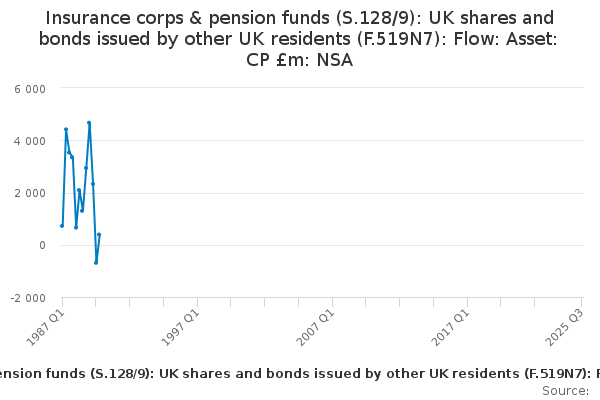Click the 0 y-axis label
600x400 pixels.
(x=42, y=245)
